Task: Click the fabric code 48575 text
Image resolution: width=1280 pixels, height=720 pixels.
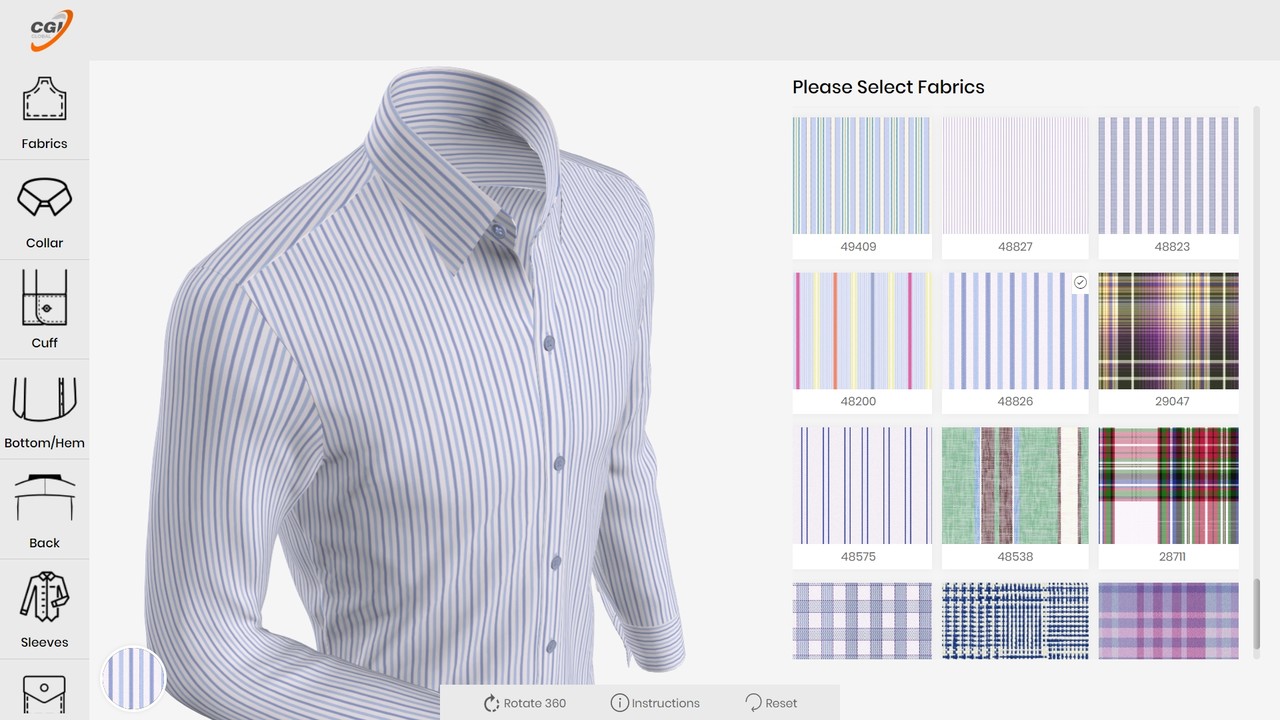Action: click(858, 556)
